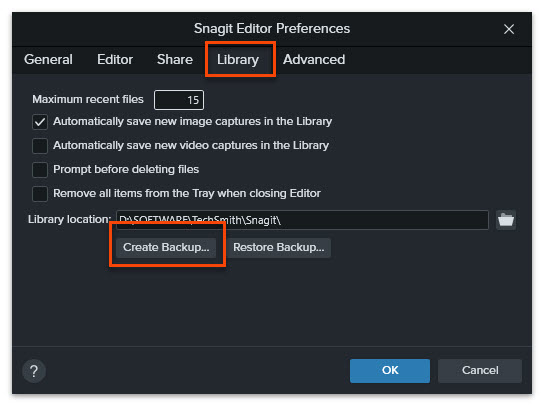Viewport: 544px width, 406px height.
Task: Close the Snagit Editor Preferences dialog
Action: [509, 29]
